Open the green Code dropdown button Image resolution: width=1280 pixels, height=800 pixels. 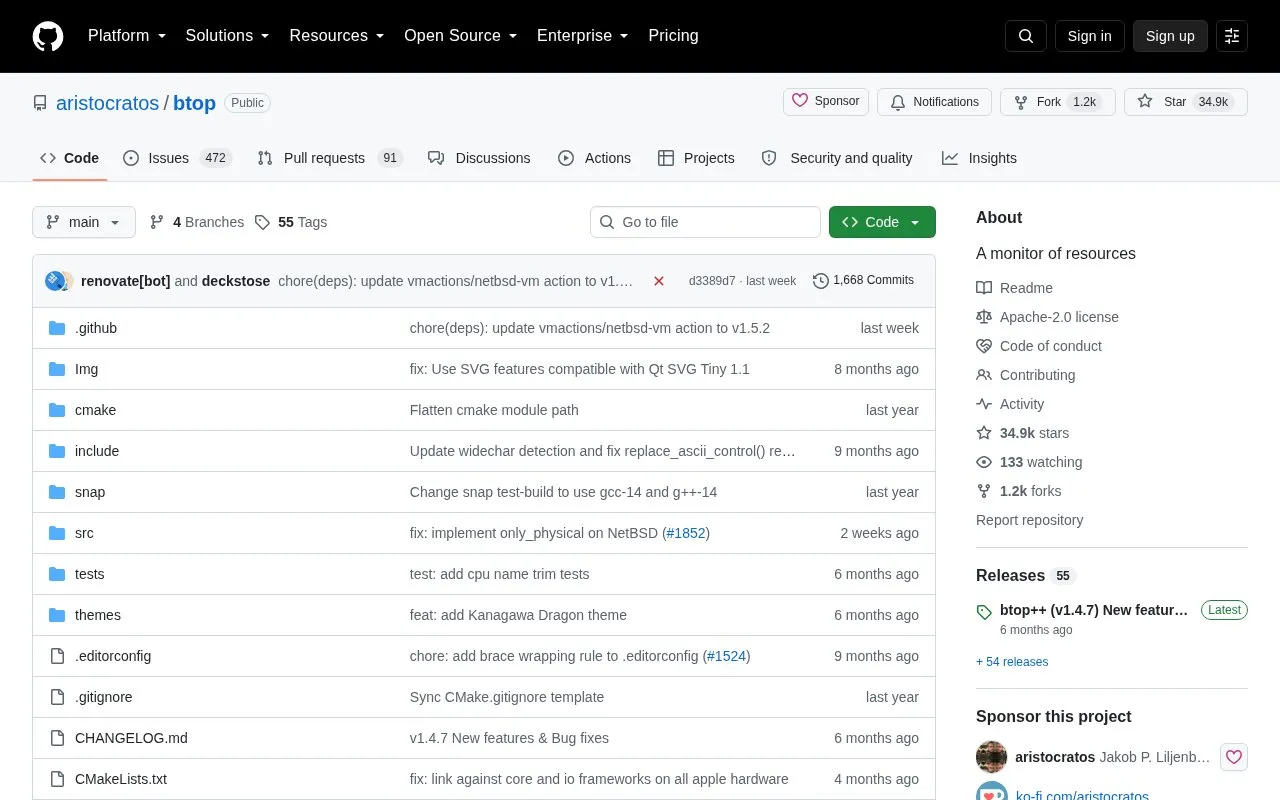pos(882,222)
